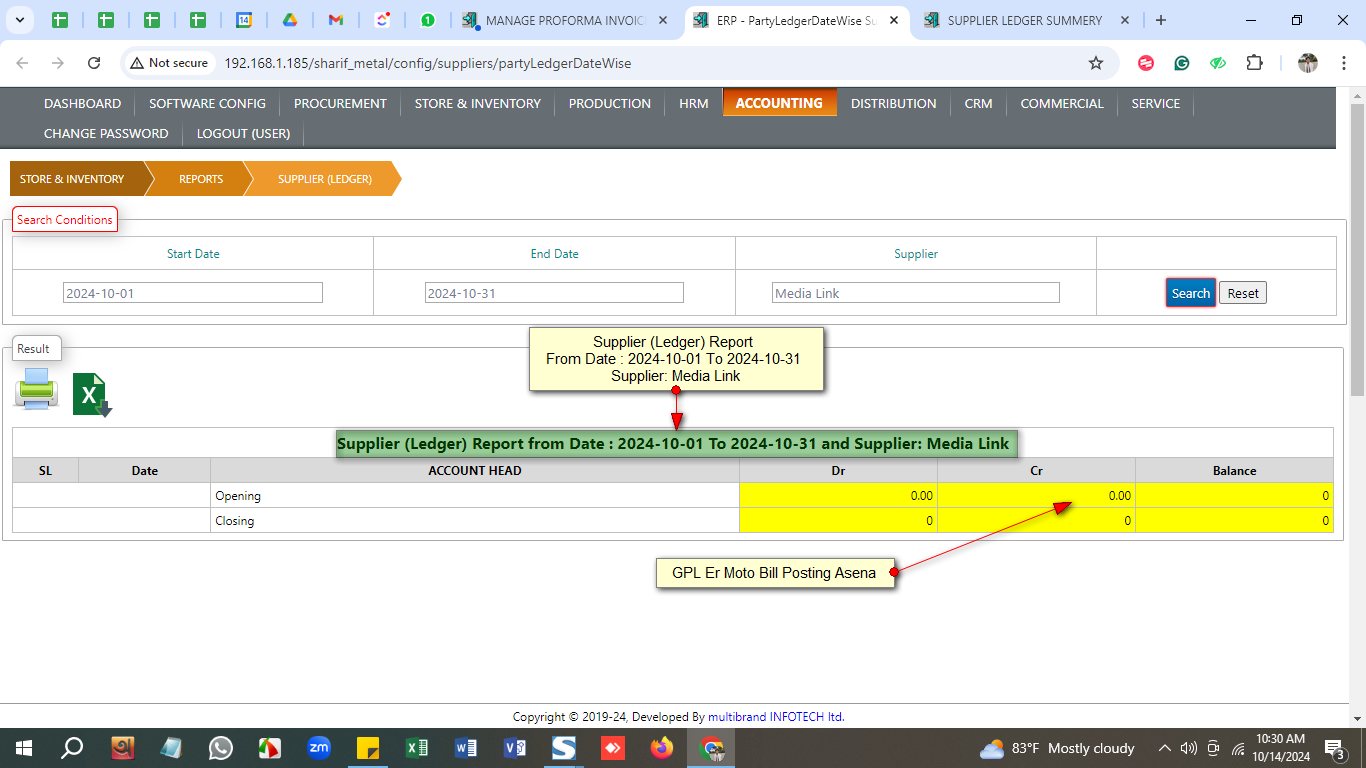This screenshot has width=1366, height=768.
Task: Open WhatsApp from the taskbar
Action: (x=220, y=748)
